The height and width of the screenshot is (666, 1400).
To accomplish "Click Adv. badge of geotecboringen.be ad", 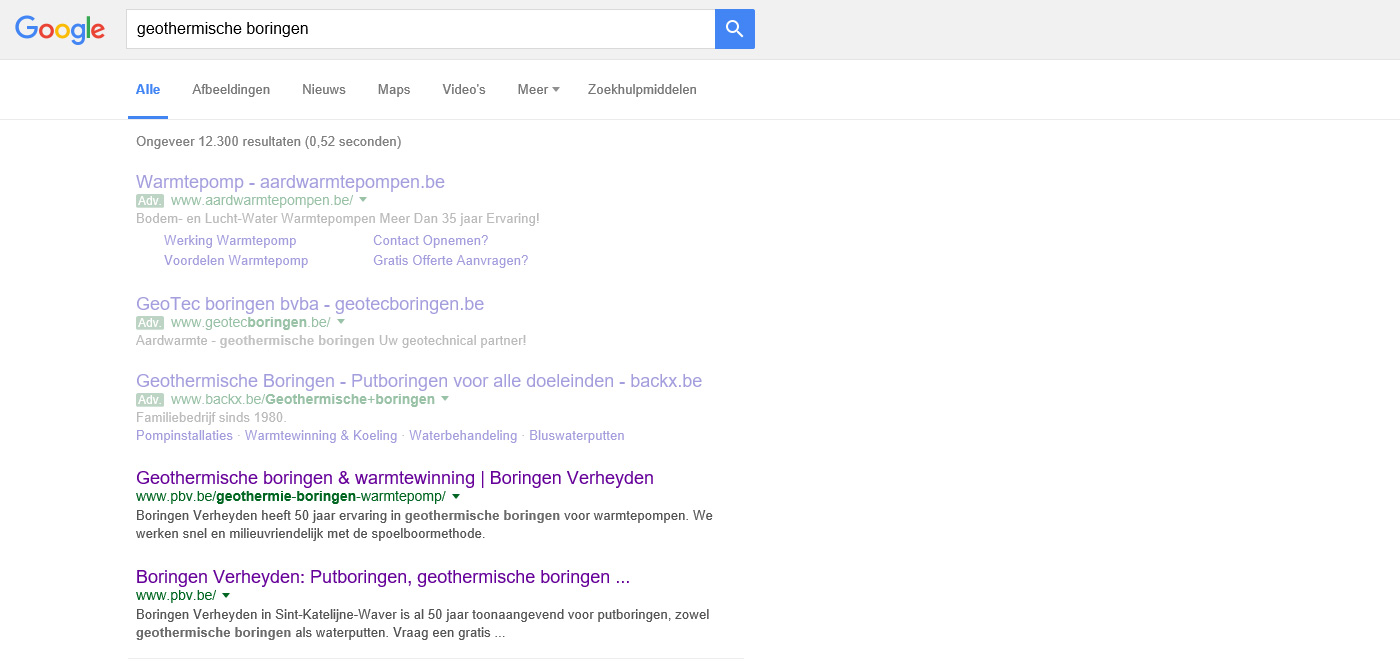I will click(150, 323).
